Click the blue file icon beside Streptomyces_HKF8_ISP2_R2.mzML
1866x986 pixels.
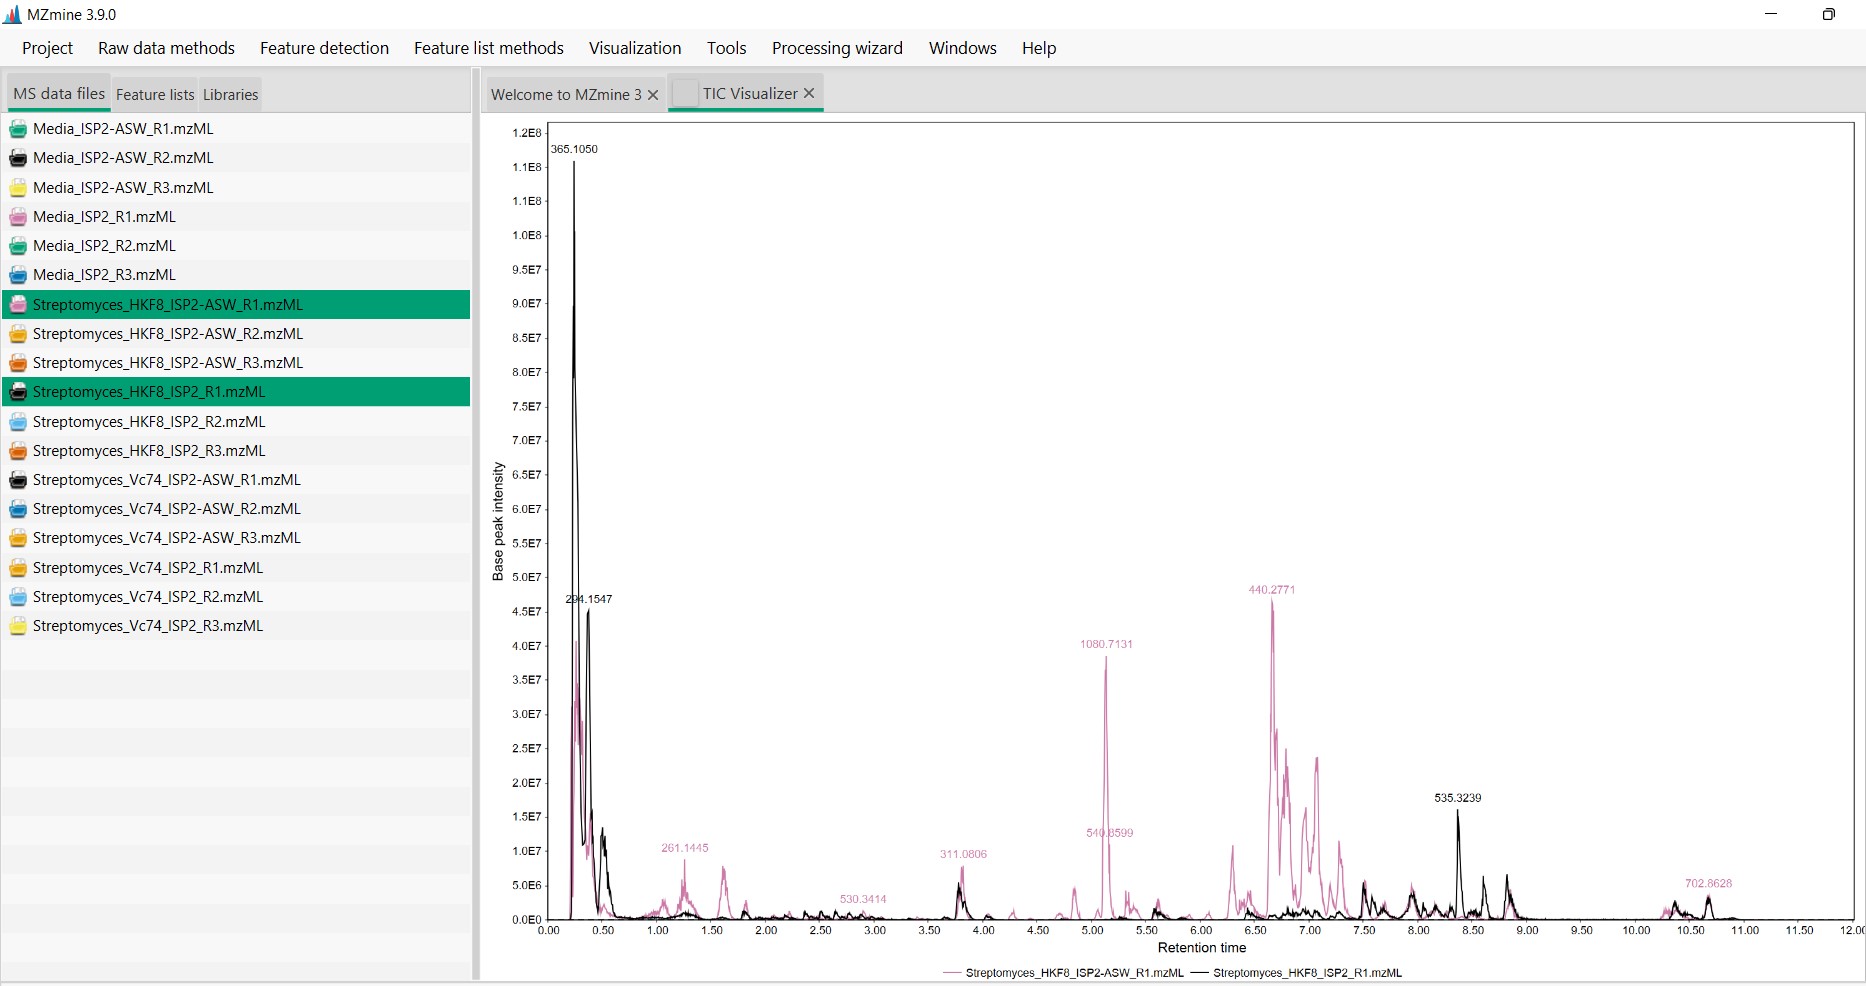pyautogui.click(x=17, y=421)
